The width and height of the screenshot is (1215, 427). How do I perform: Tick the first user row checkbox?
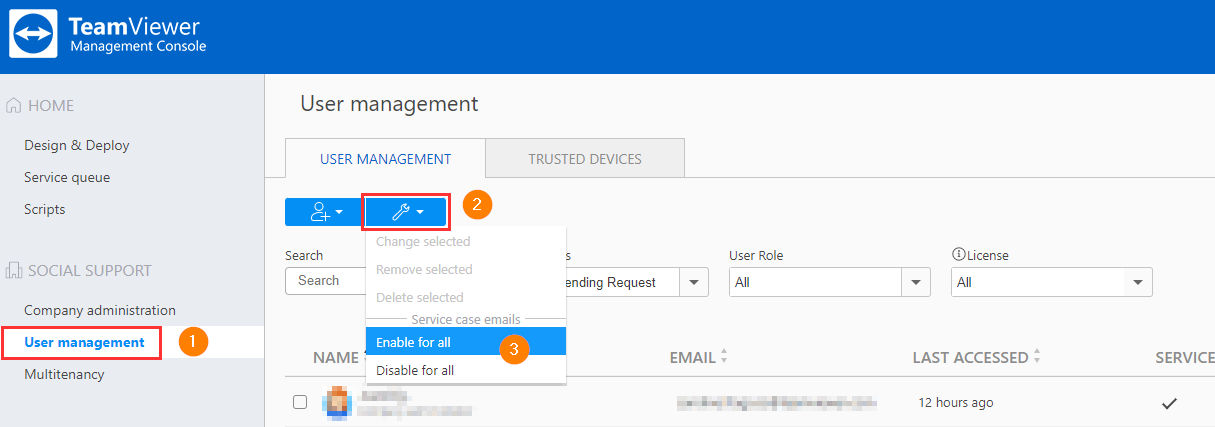click(x=300, y=402)
